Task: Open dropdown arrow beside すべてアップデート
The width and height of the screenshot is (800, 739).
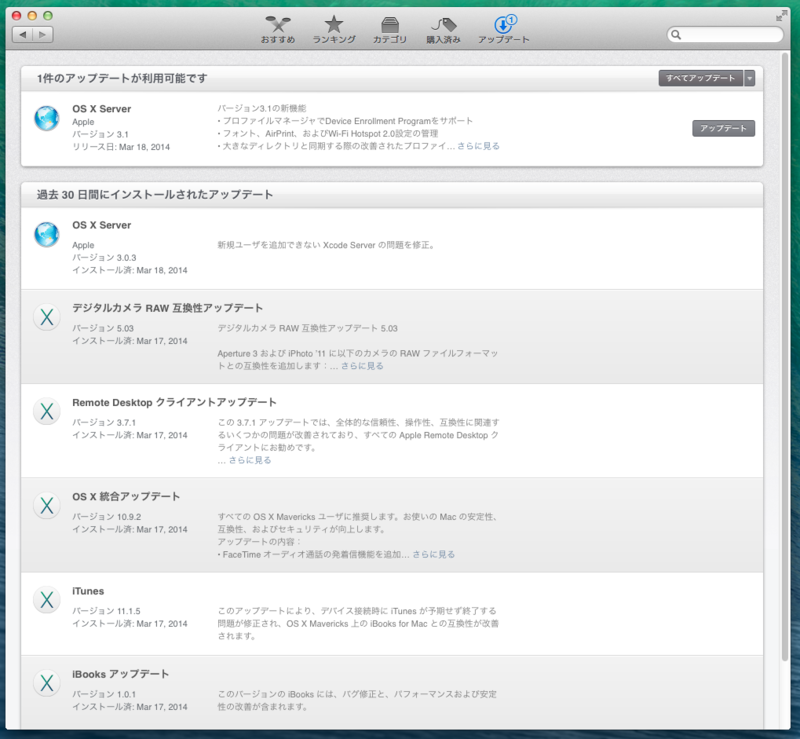Action: 749,78
